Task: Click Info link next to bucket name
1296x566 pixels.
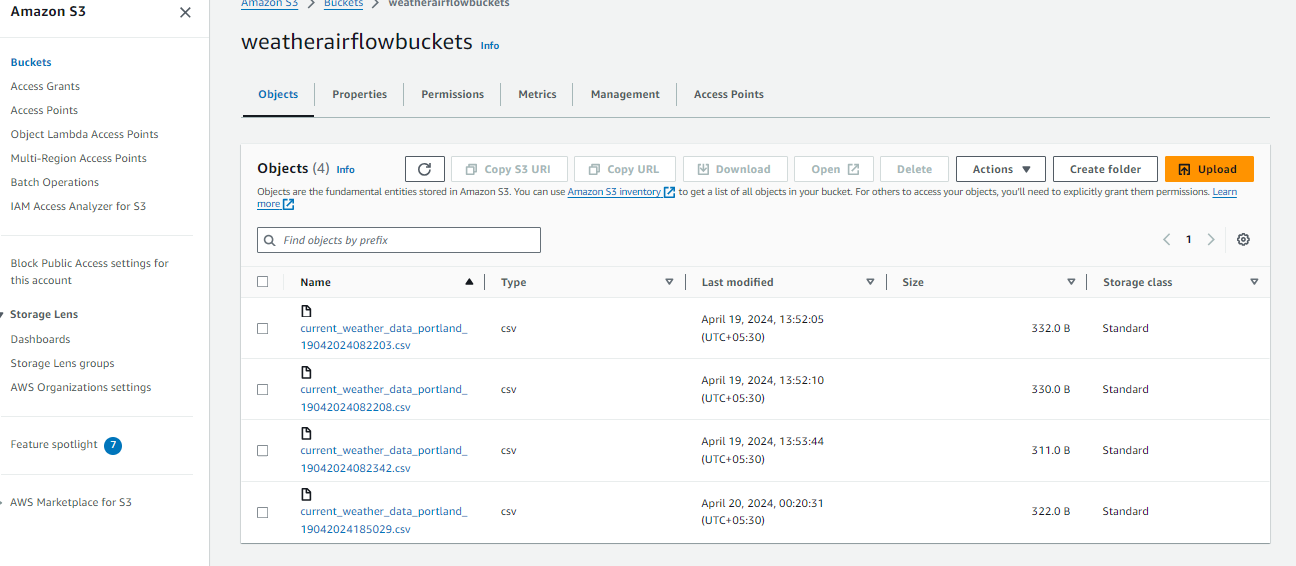Action: coord(490,46)
